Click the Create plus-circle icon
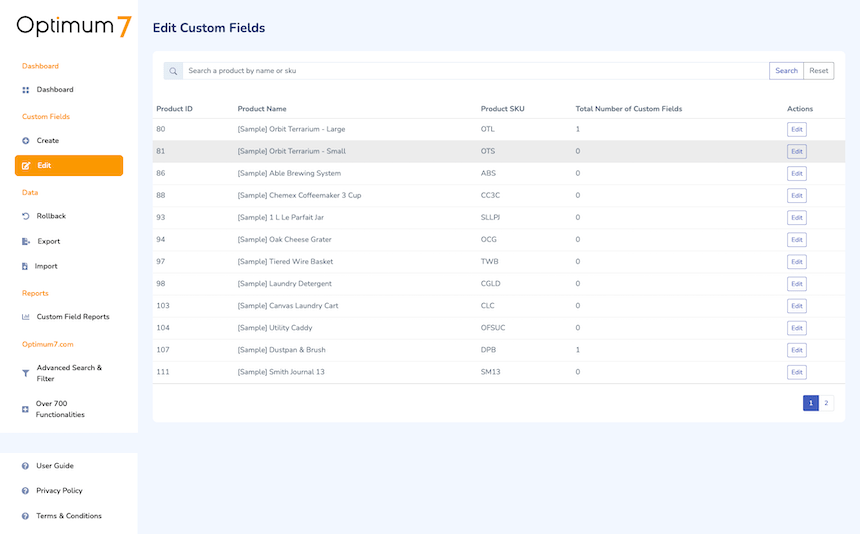Viewport: 860px width, 560px height. point(25,141)
